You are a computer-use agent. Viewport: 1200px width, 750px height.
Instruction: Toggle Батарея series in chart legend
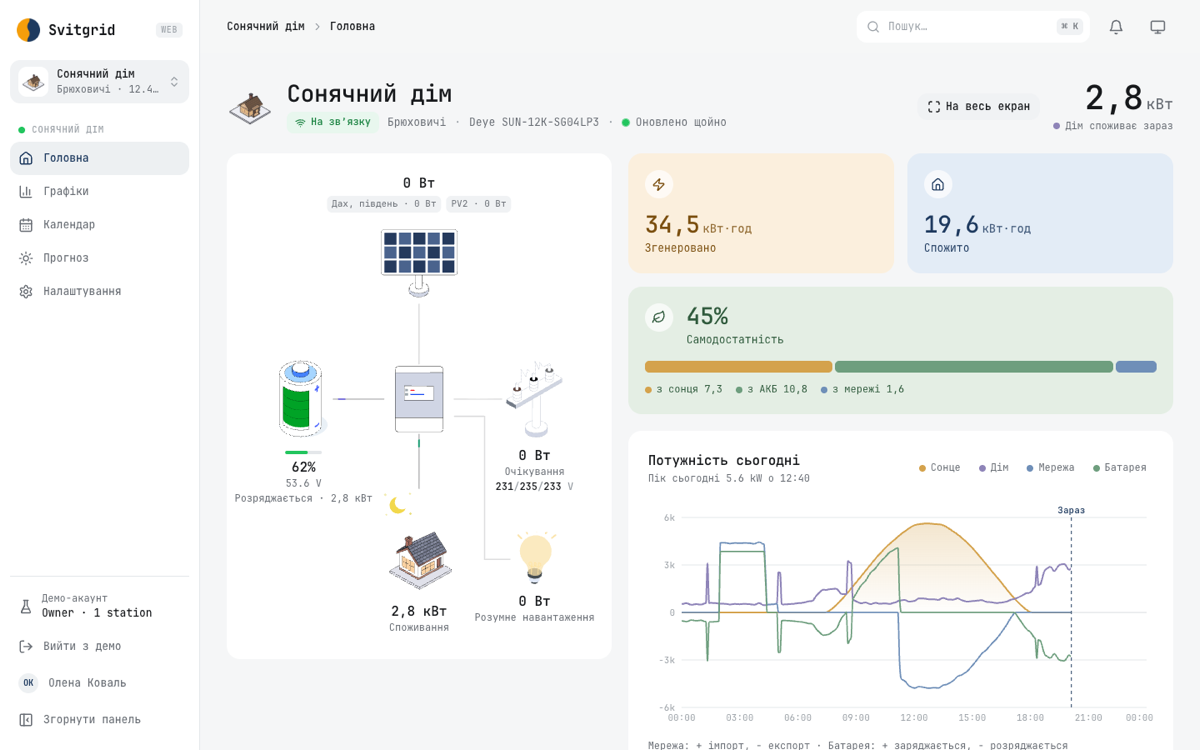tap(1120, 468)
